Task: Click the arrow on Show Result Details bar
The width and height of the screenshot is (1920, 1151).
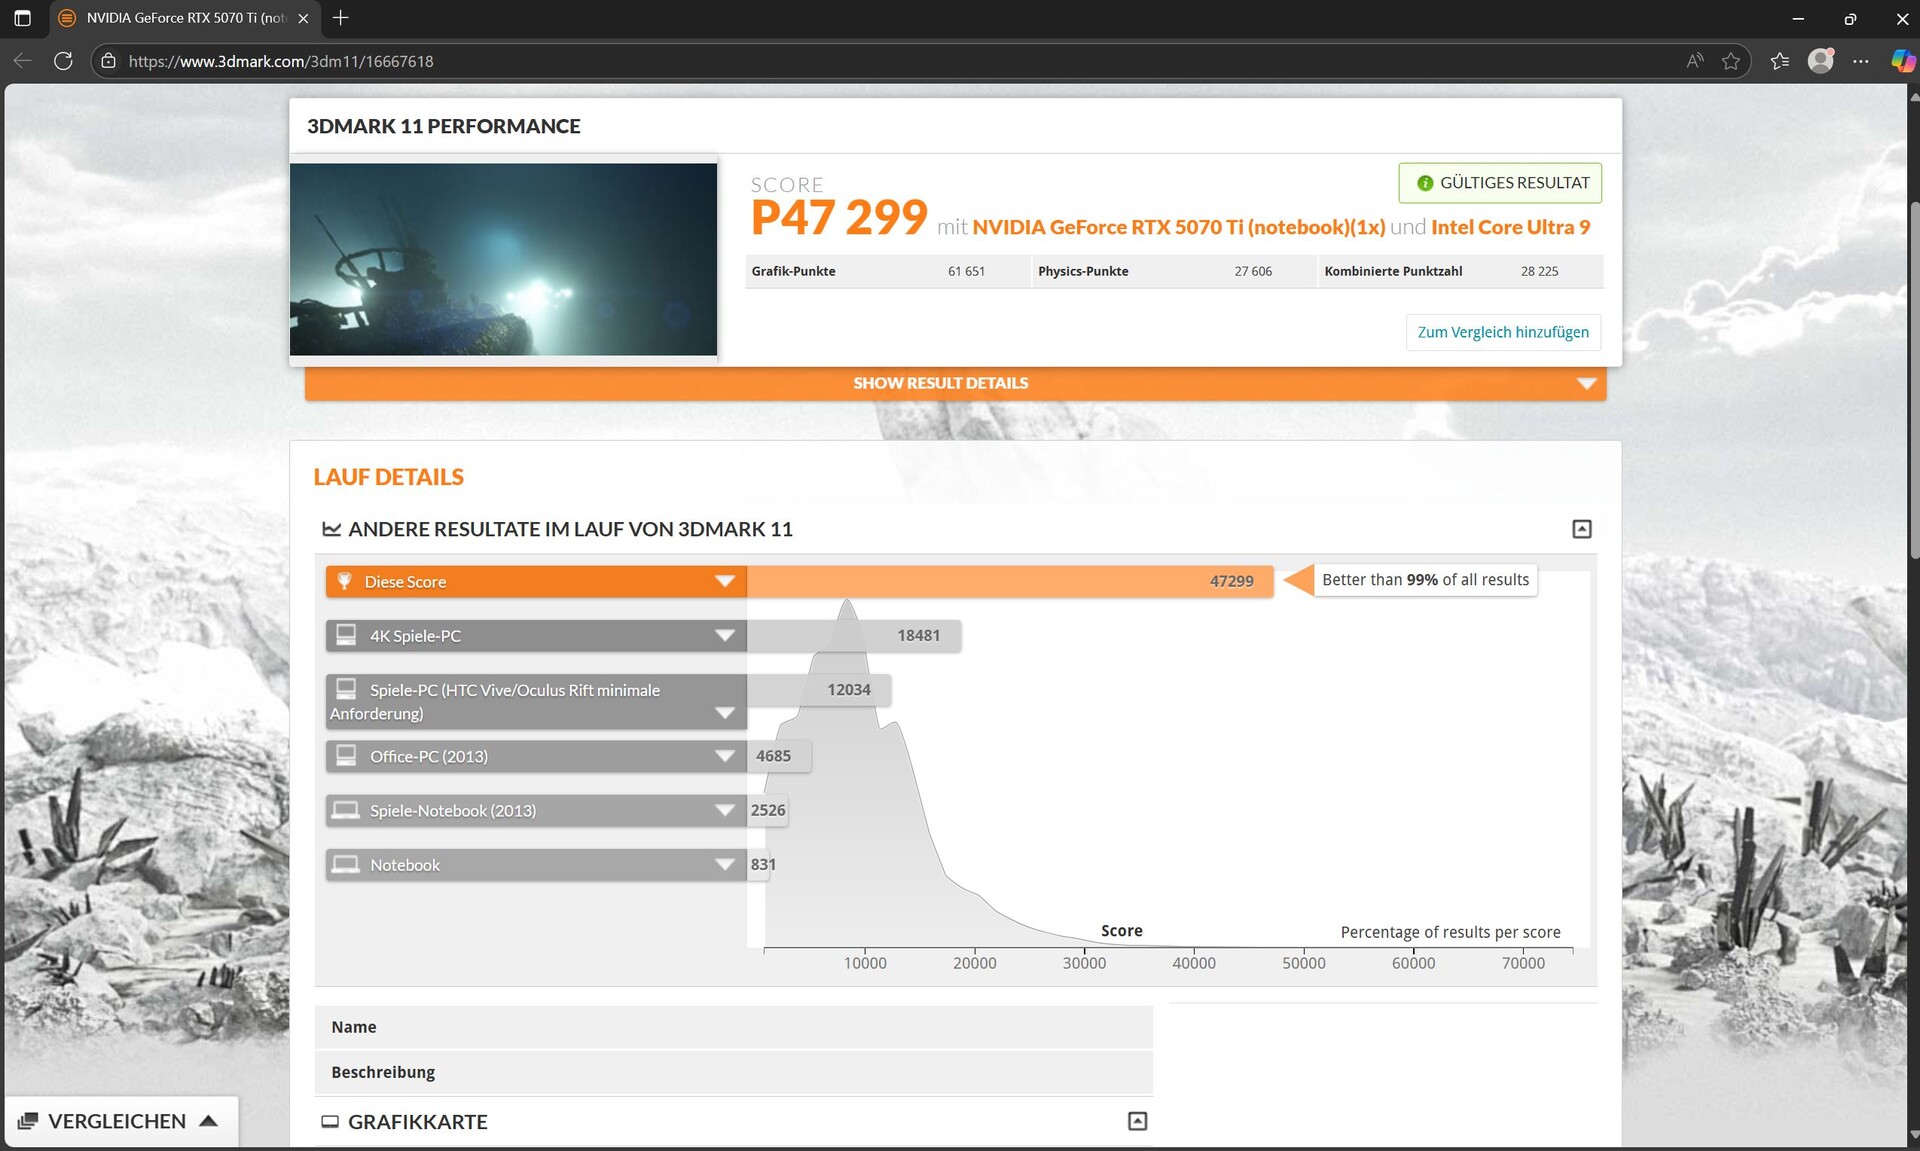Action: 1586,384
